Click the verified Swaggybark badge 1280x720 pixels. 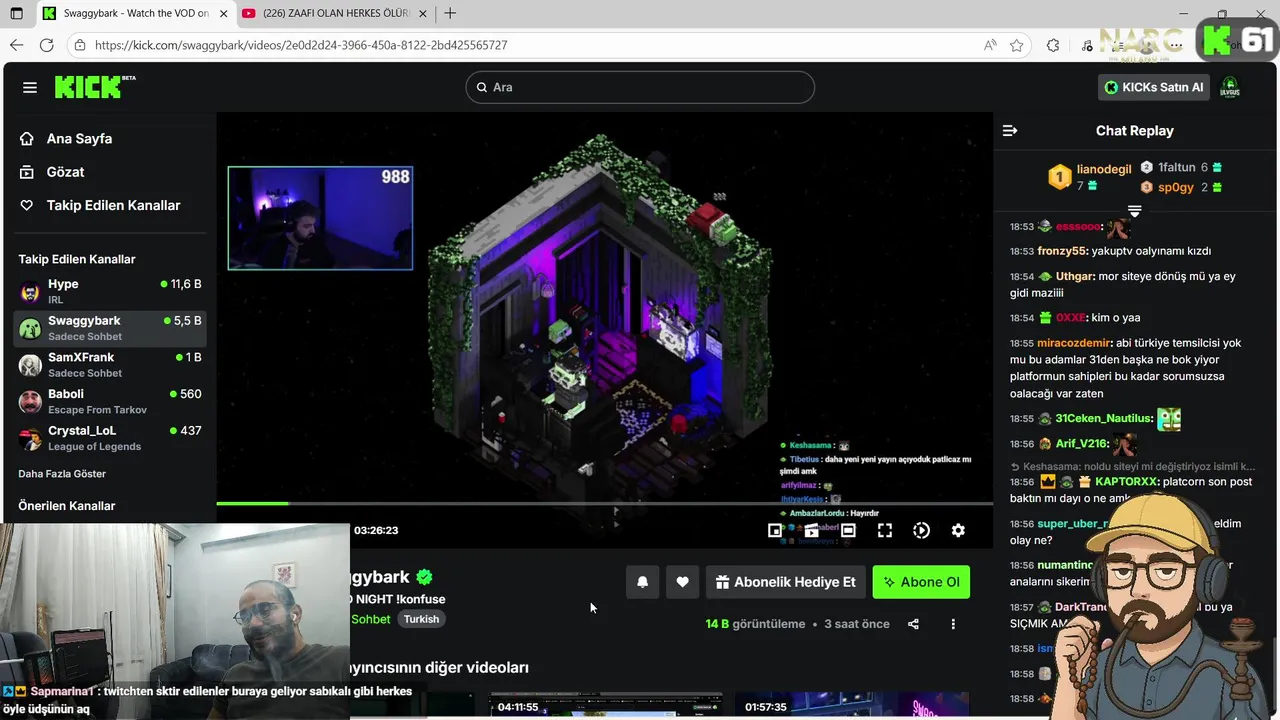pos(424,577)
